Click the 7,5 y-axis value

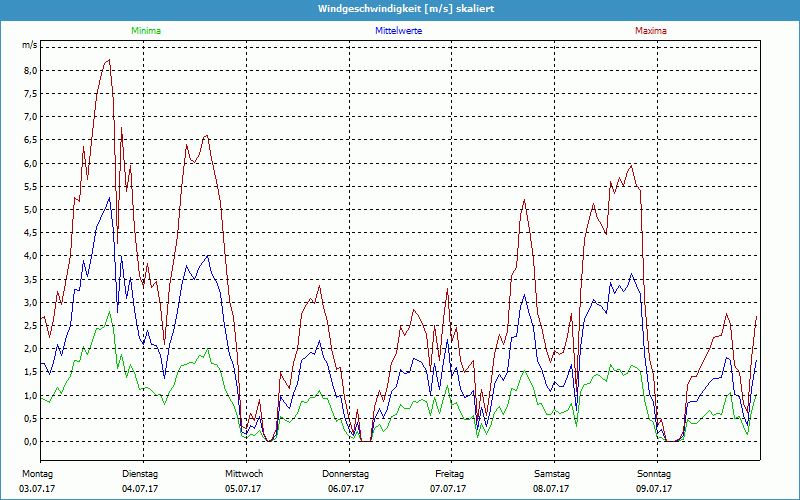click(31, 93)
